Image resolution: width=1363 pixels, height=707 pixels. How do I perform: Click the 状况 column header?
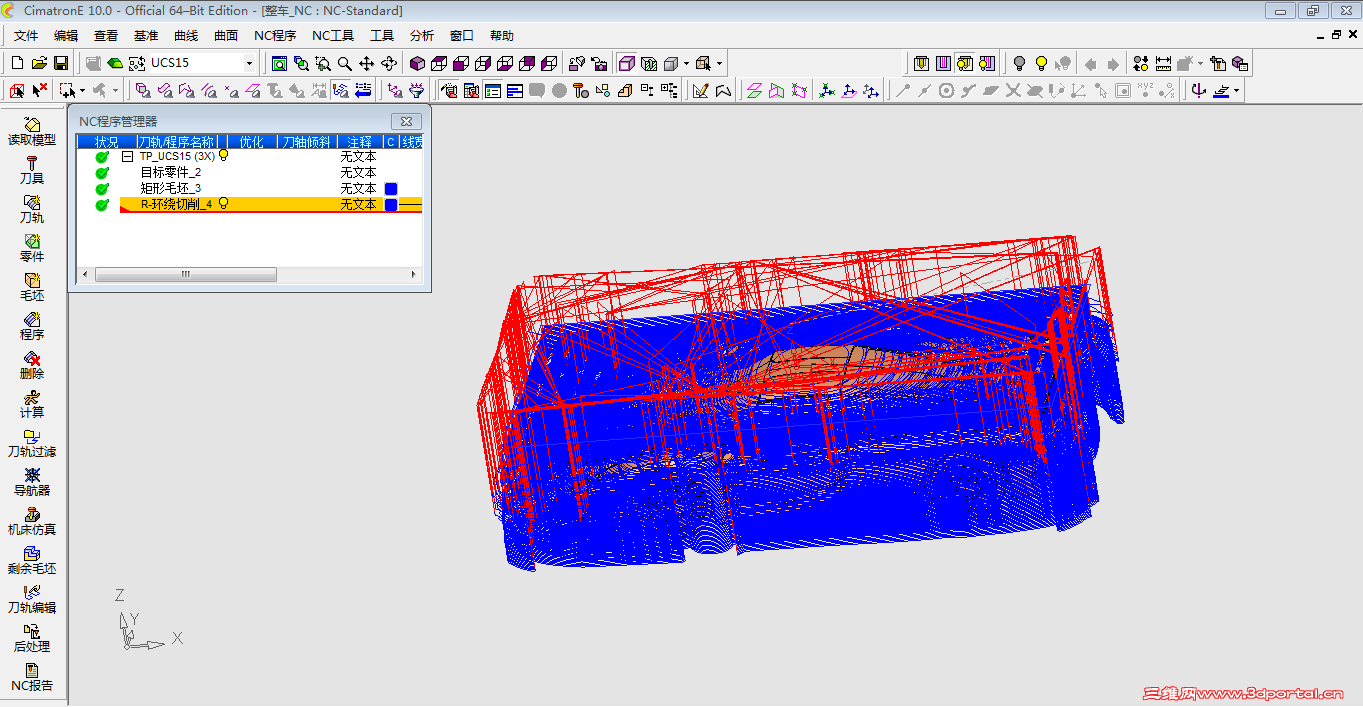(106, 142)
